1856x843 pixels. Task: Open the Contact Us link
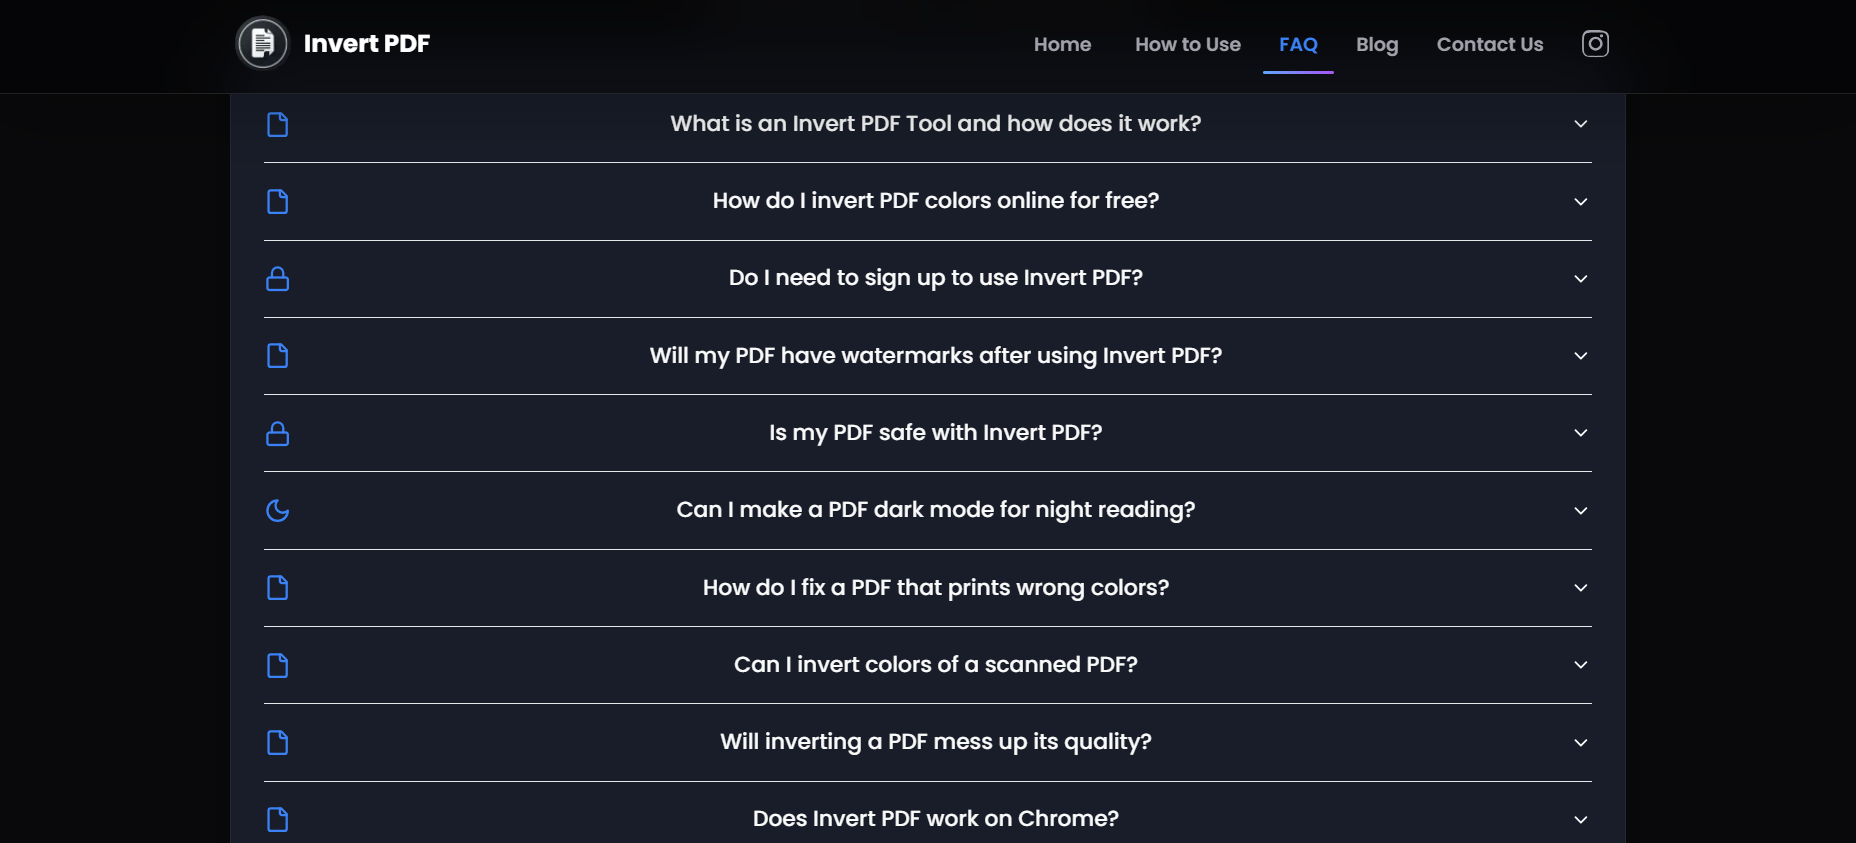tap(1490, 44)
